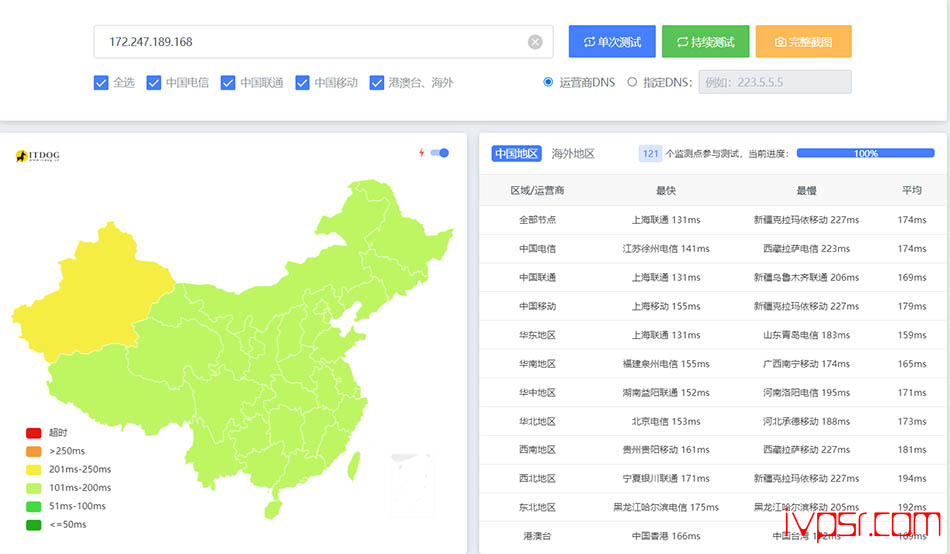Start the 持续测试 continuous test

point(705,42)
